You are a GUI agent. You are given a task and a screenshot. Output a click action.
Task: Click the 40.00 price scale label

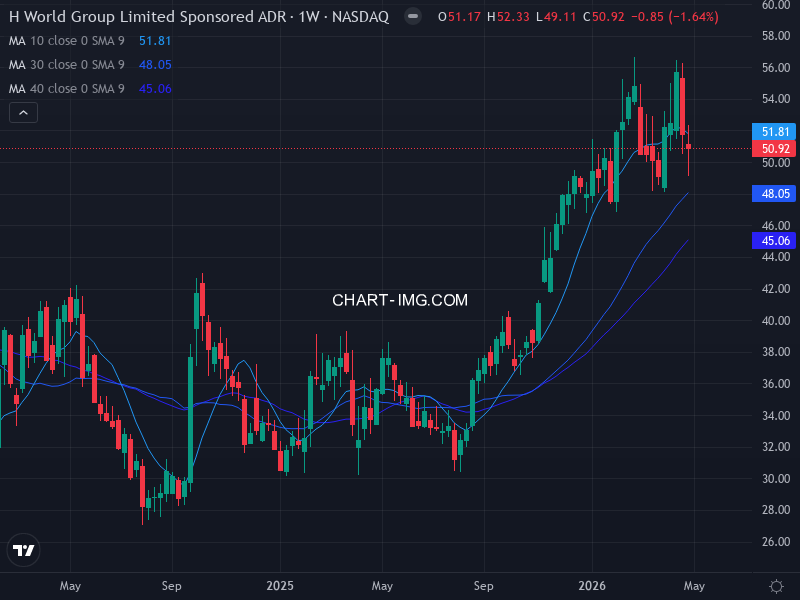pos(776,320)
